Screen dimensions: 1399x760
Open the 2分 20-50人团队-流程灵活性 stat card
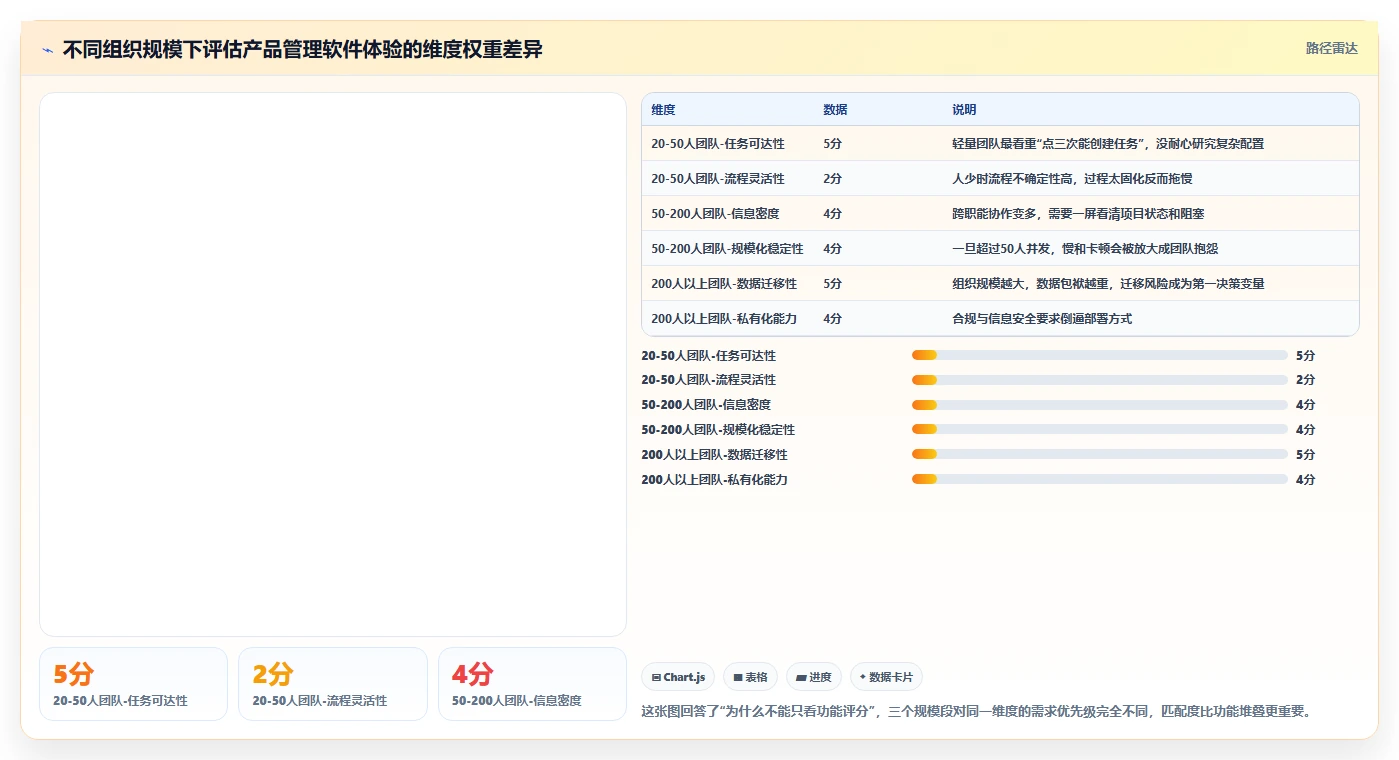click(x=333, y=684)
